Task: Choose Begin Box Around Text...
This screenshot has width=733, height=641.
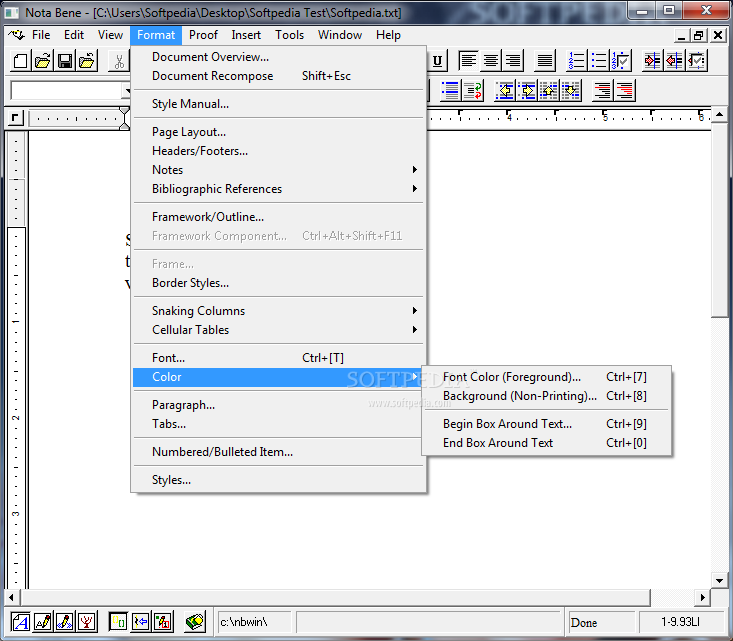Action: click(546, 424)
